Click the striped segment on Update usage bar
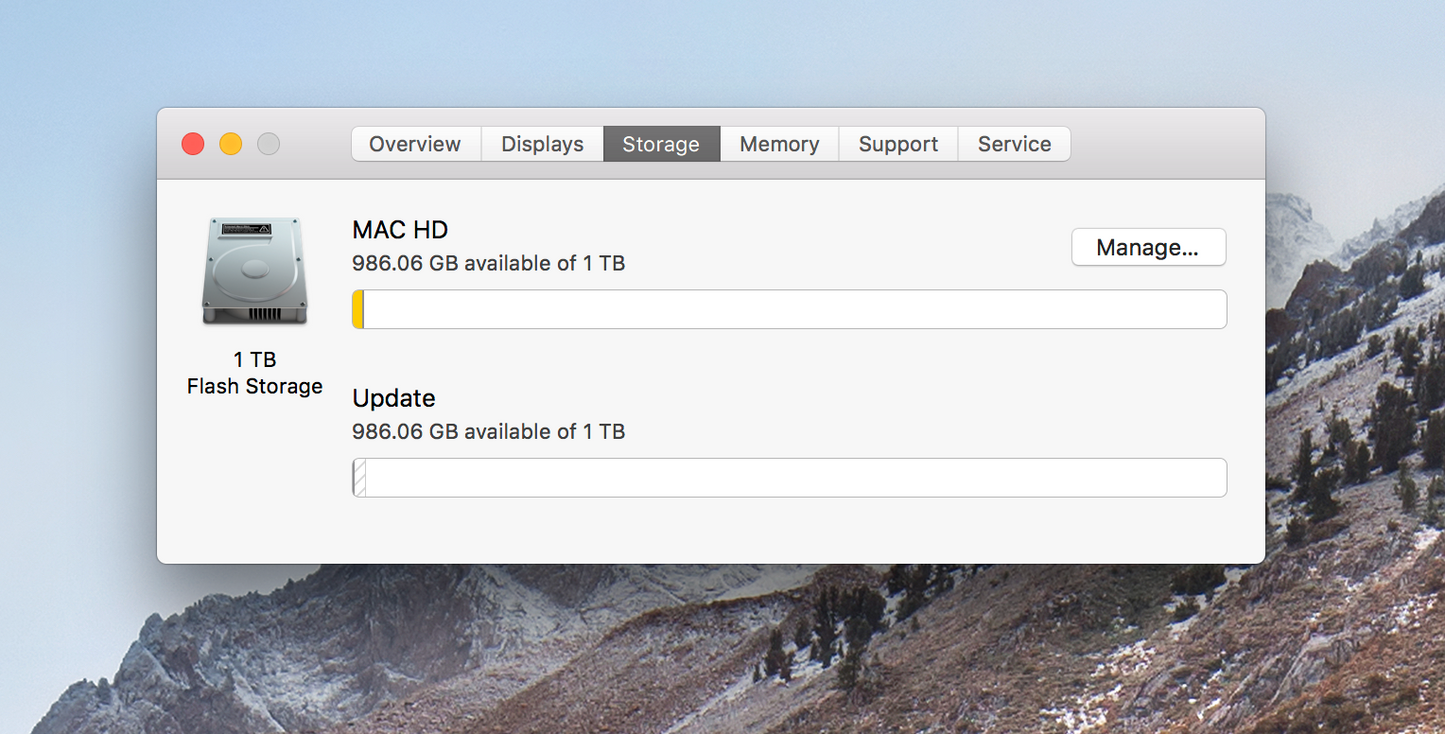Screen dimensions: 1445x734 [x=357, y=477]
